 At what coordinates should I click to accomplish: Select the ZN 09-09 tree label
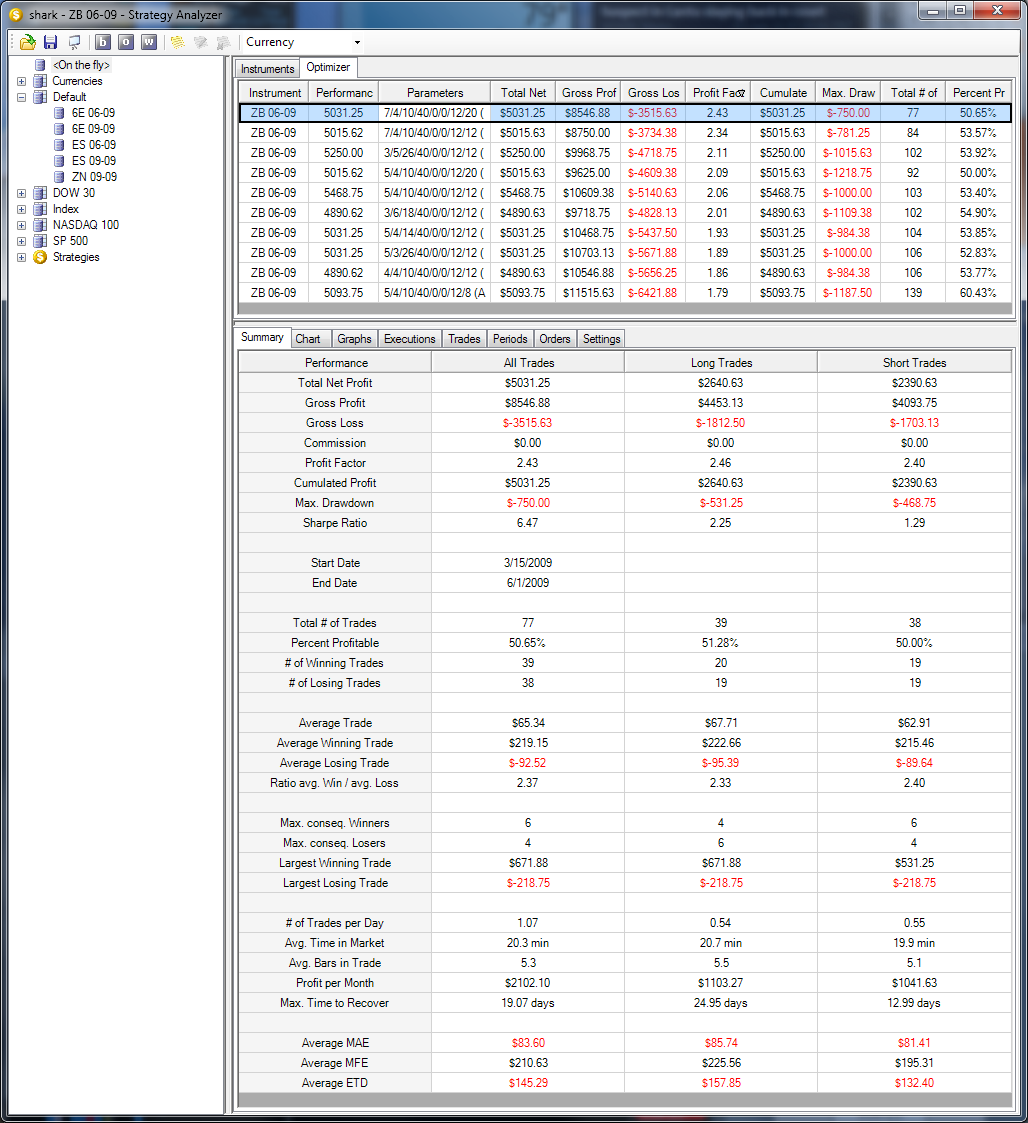click(x=94, y=177)
